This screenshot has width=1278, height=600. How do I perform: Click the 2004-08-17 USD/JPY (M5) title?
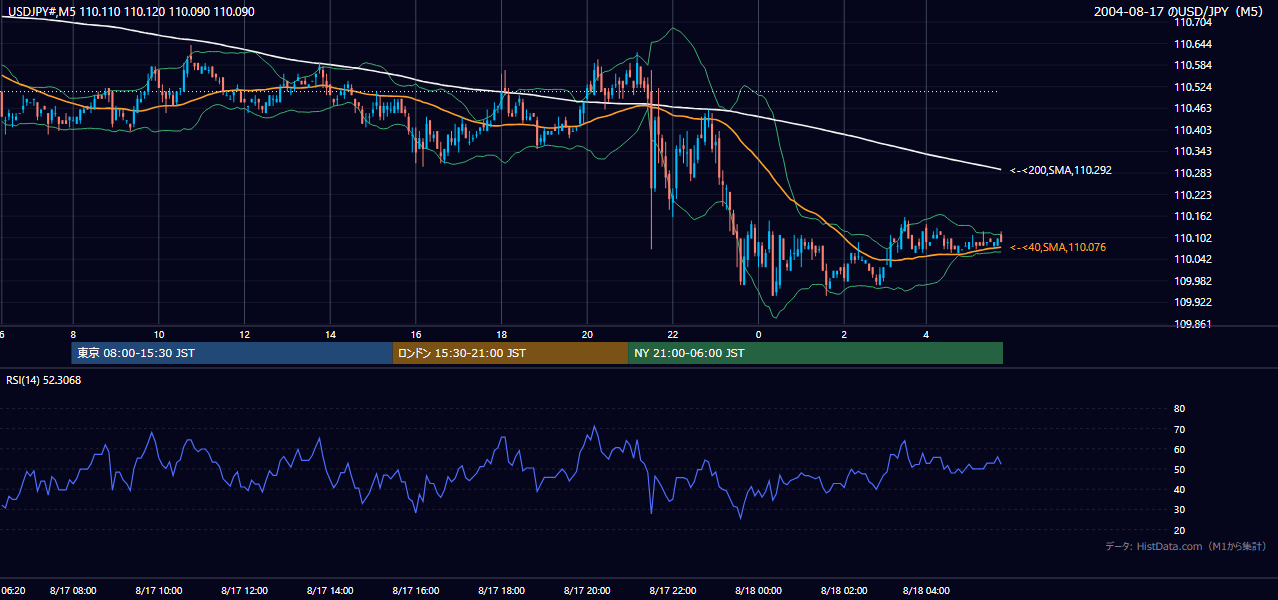click(1180, 11)
